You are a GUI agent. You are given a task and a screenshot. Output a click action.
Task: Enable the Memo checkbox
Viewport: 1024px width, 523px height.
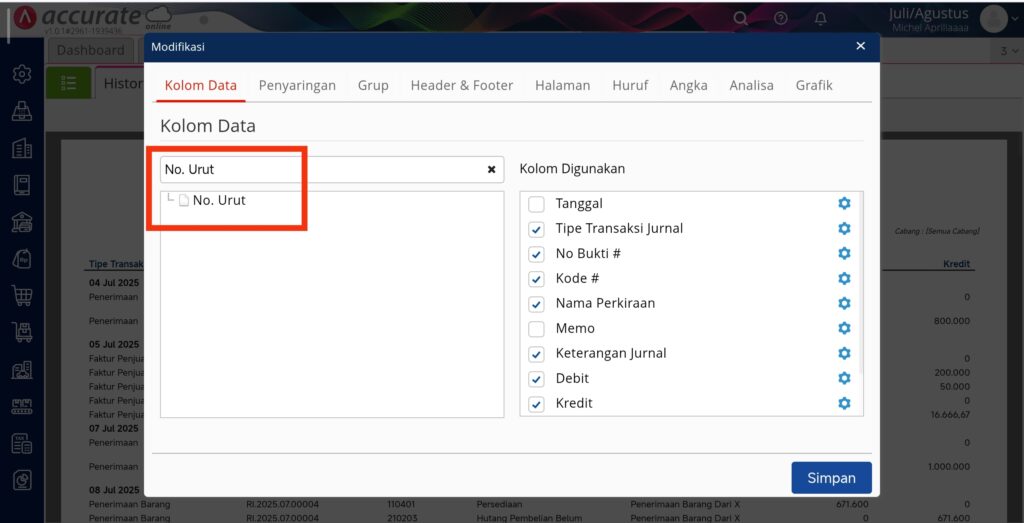[536, 329]
